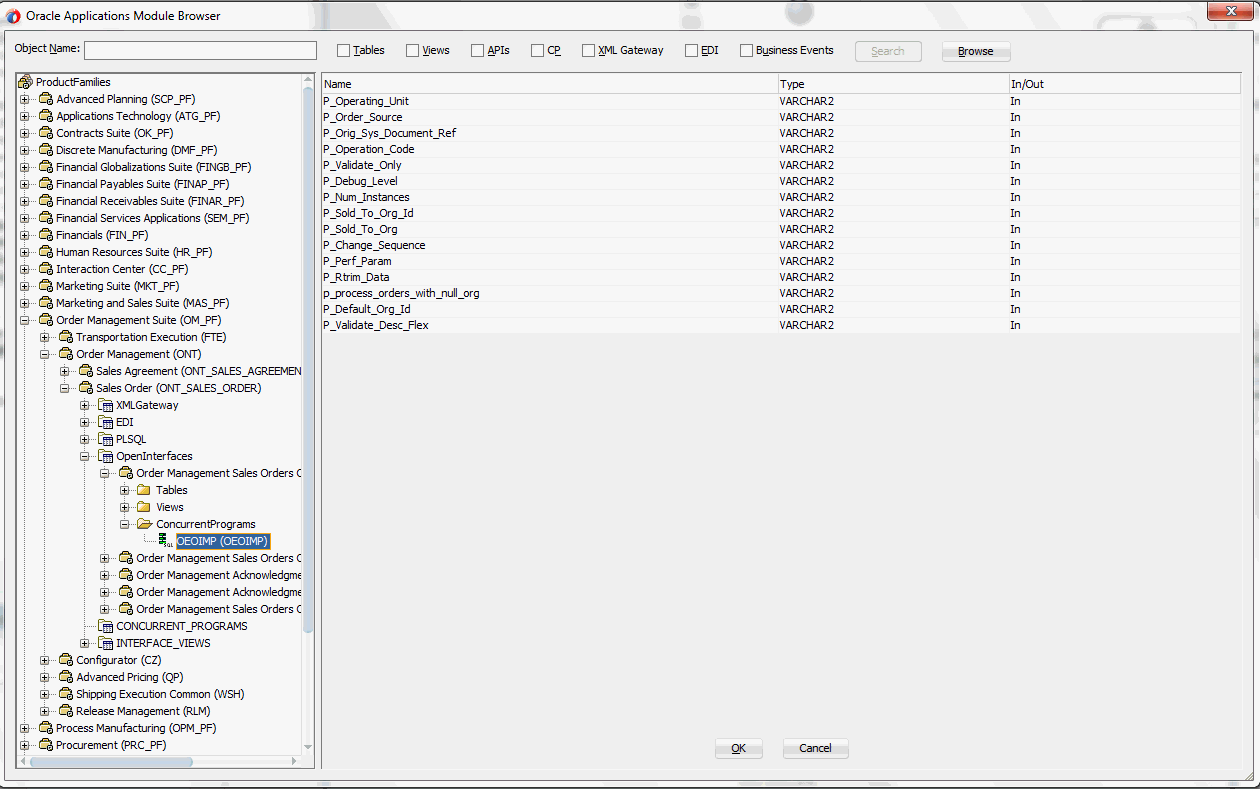This screenshot has width=1260, height=789.
Task: Click the Order Management Suite (OM_PF) icon
Action: (x=46, y=320)
